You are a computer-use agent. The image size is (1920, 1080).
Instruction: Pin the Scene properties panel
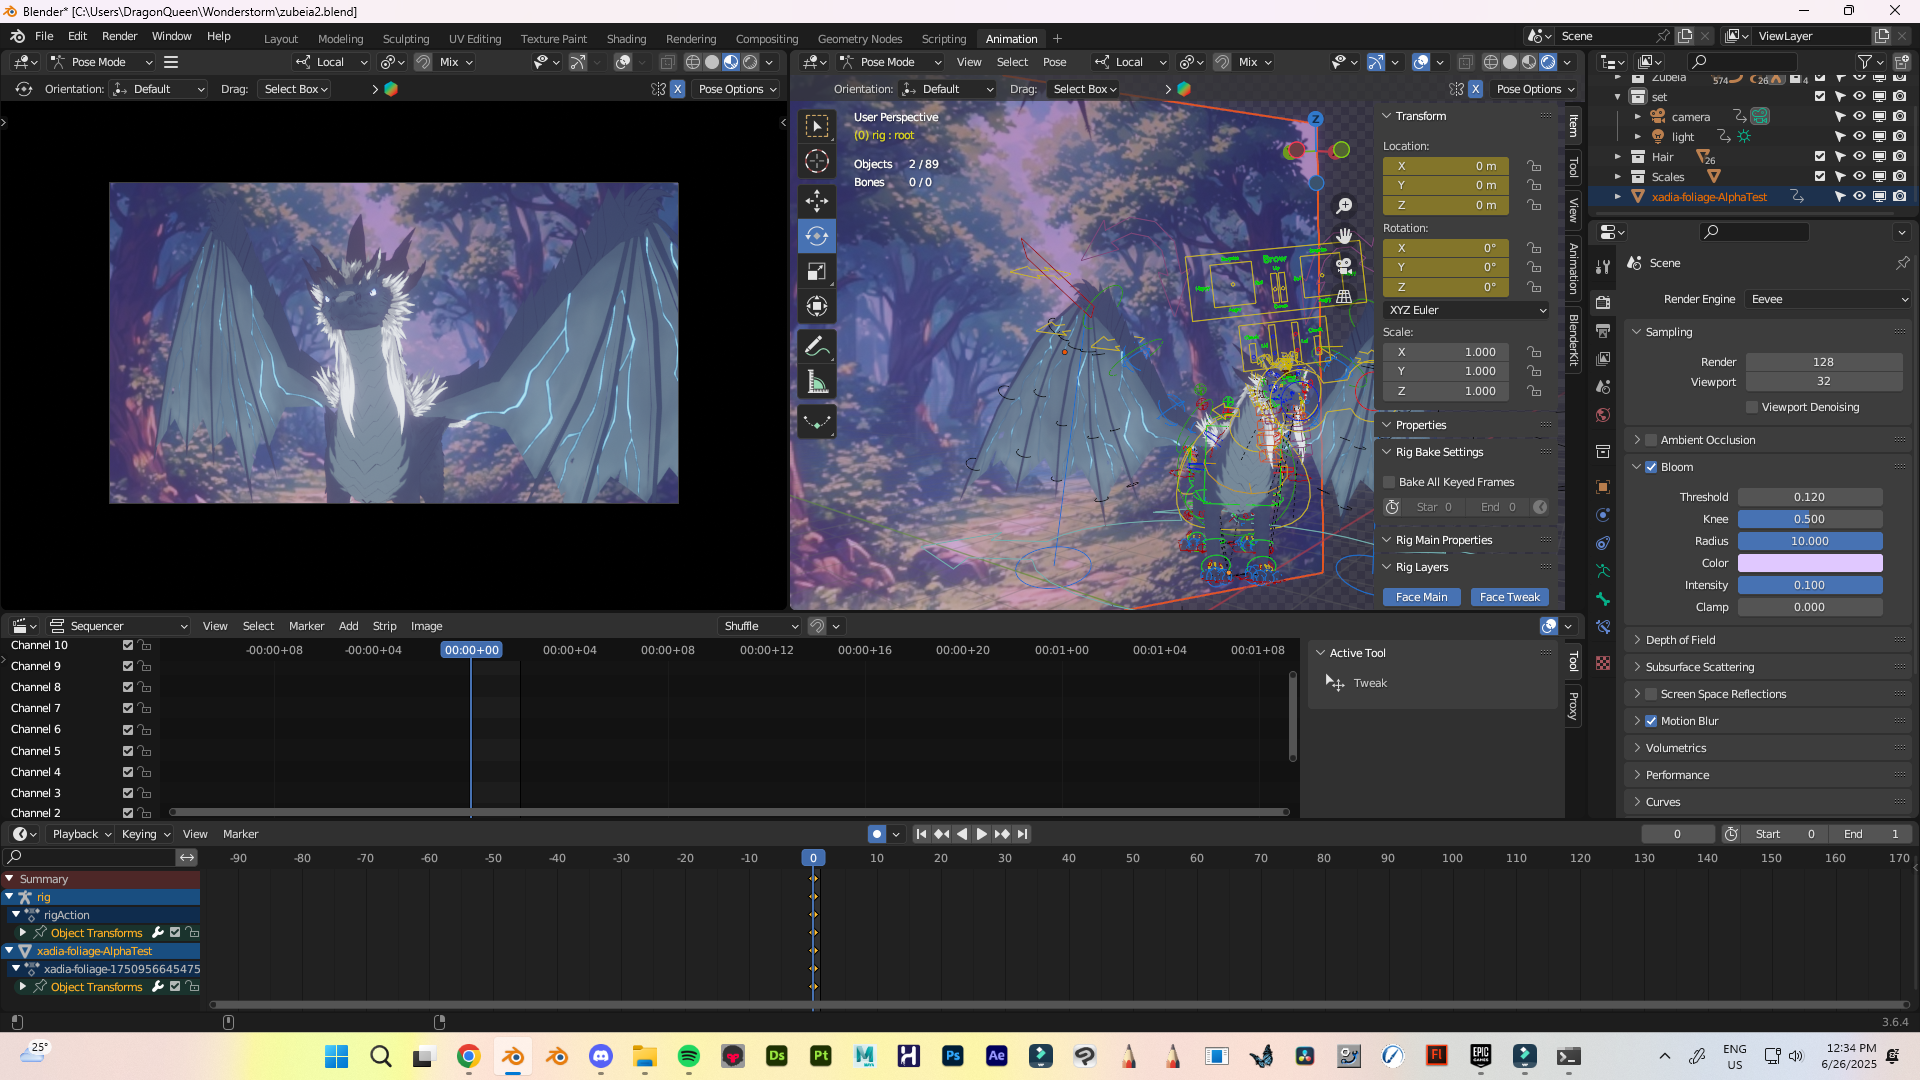(x=1902, y=263)
